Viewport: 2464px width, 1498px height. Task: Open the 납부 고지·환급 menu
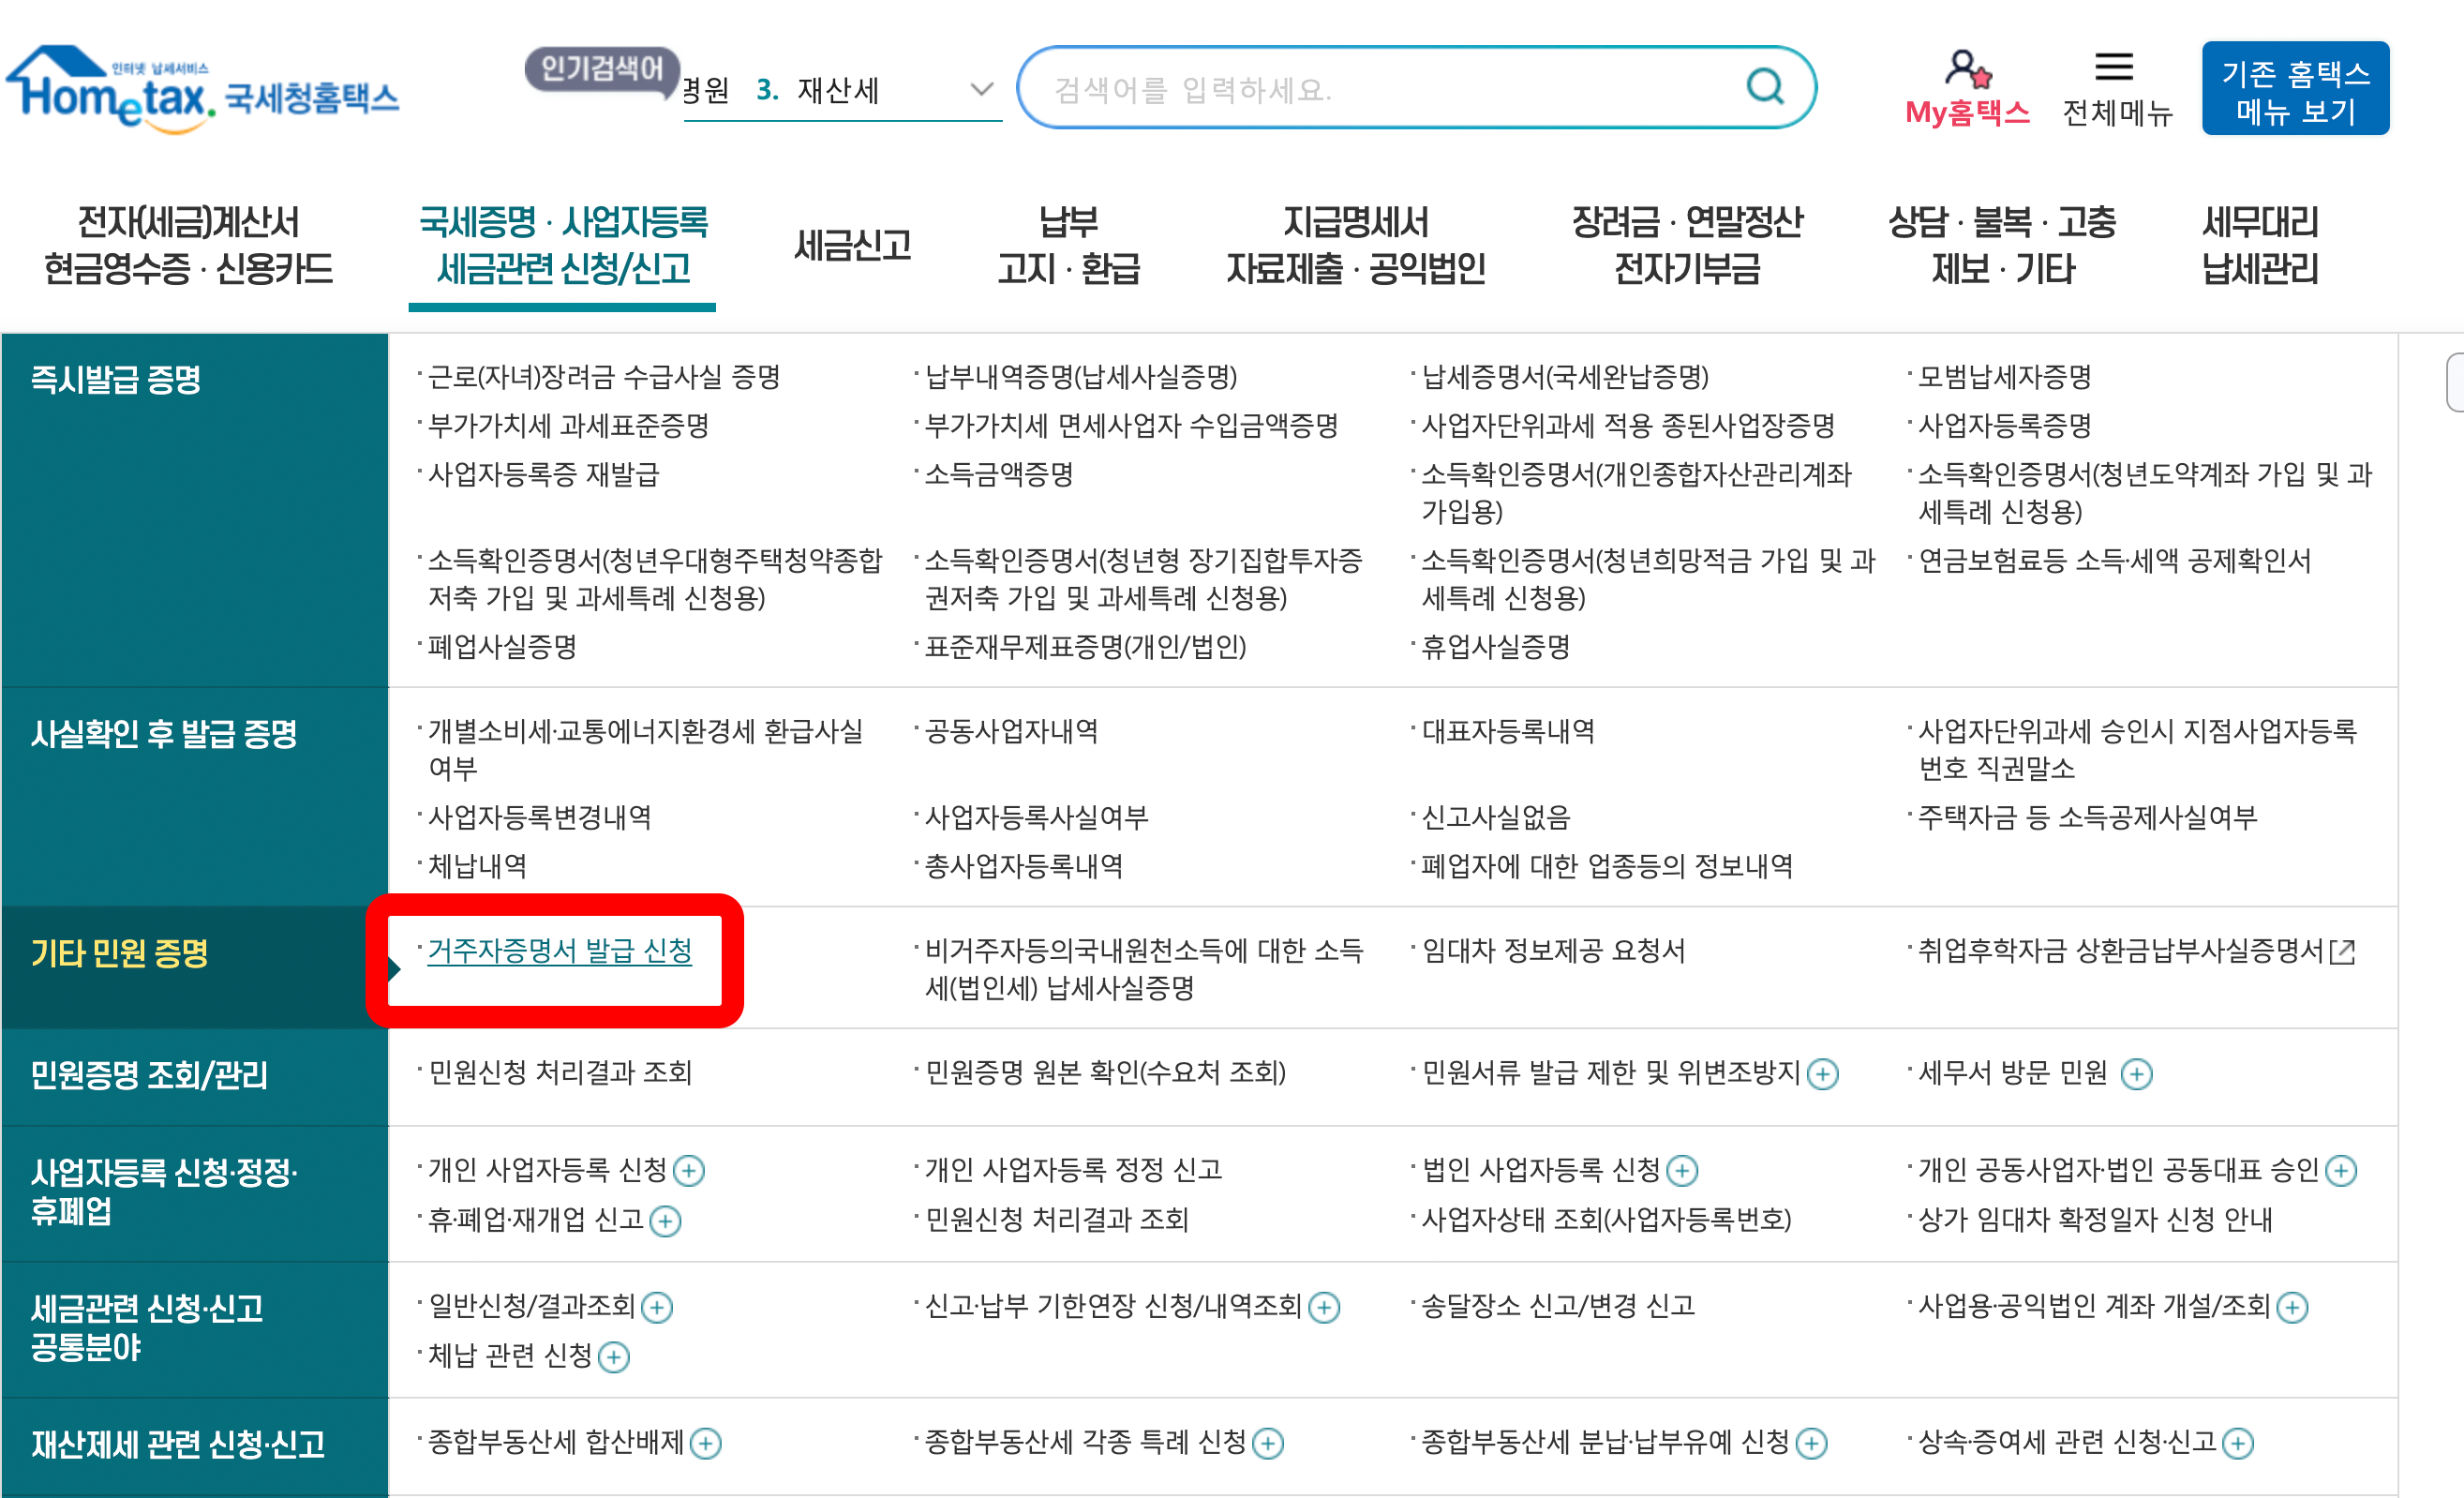(1068, 245)
